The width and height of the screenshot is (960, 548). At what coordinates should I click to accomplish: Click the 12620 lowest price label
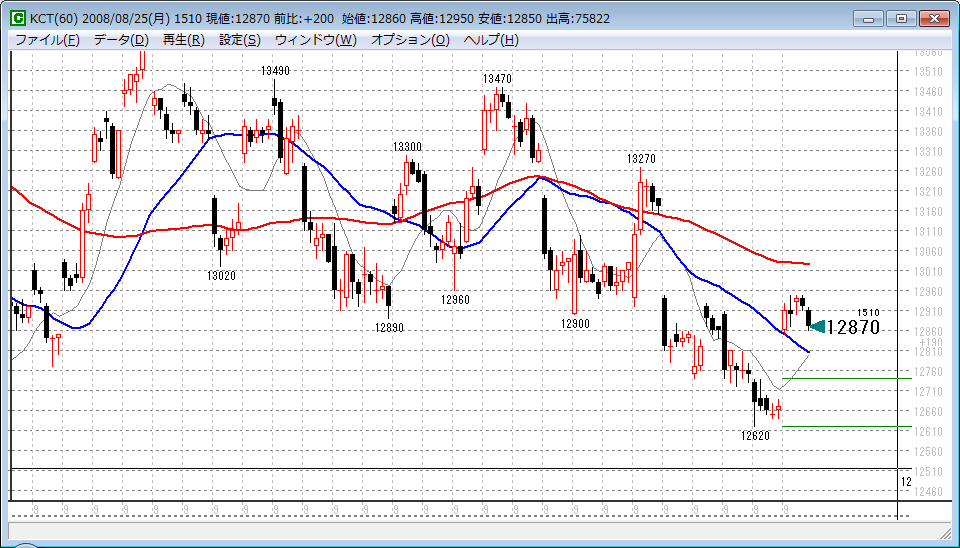tap(755, 436)
